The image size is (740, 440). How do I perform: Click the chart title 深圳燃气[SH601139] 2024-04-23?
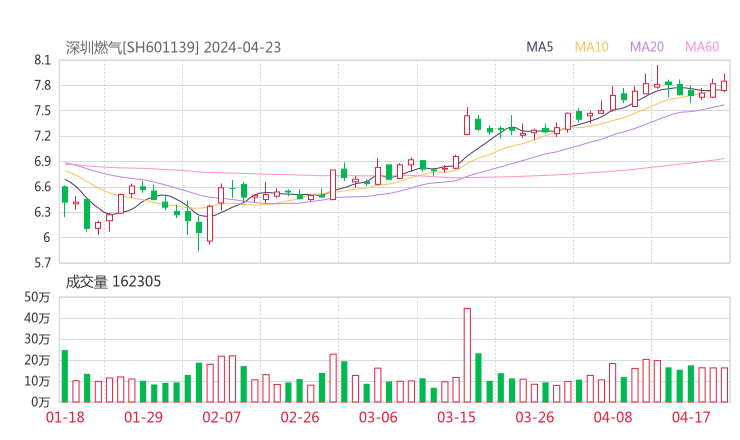(173, 48)
